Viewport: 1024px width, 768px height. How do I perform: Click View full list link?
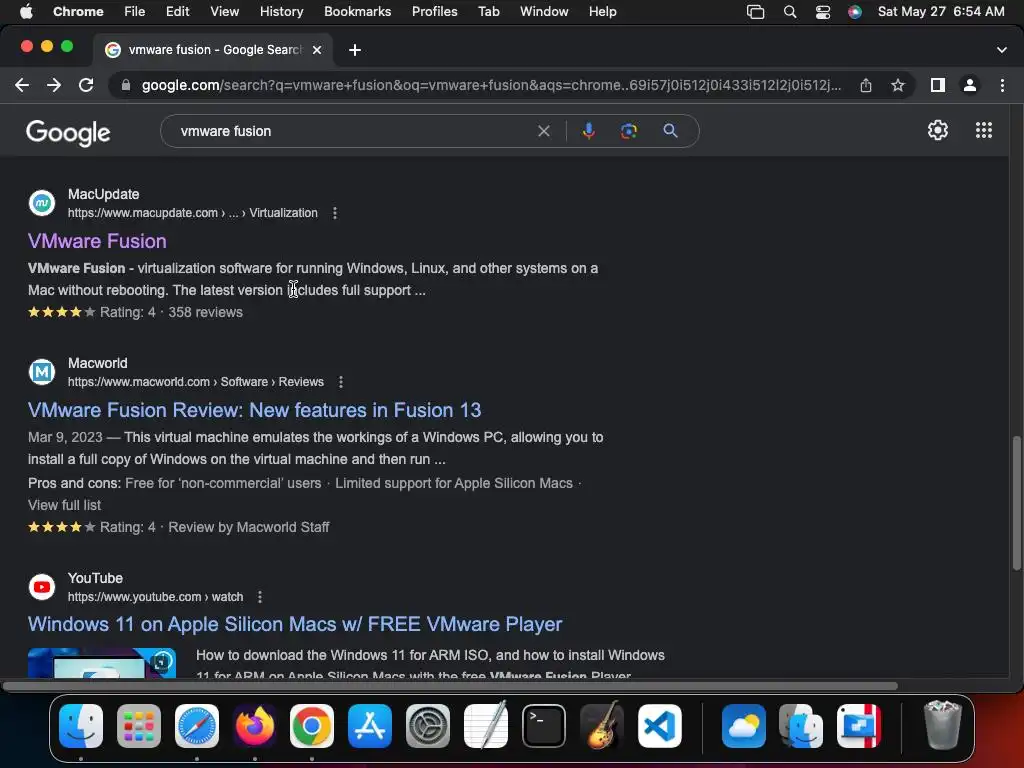pos(65,505)
